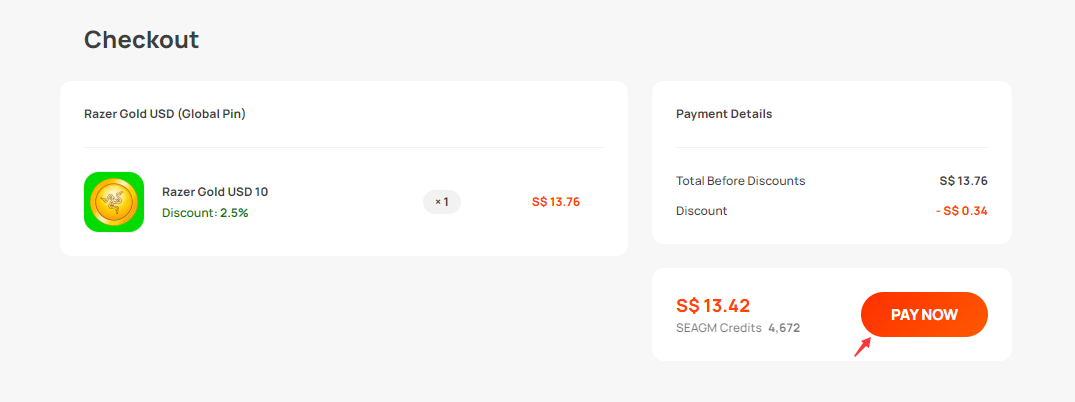Click the S$ 13.42 final total
This screenshot has height=402, width=1075.
pos(713,306)
